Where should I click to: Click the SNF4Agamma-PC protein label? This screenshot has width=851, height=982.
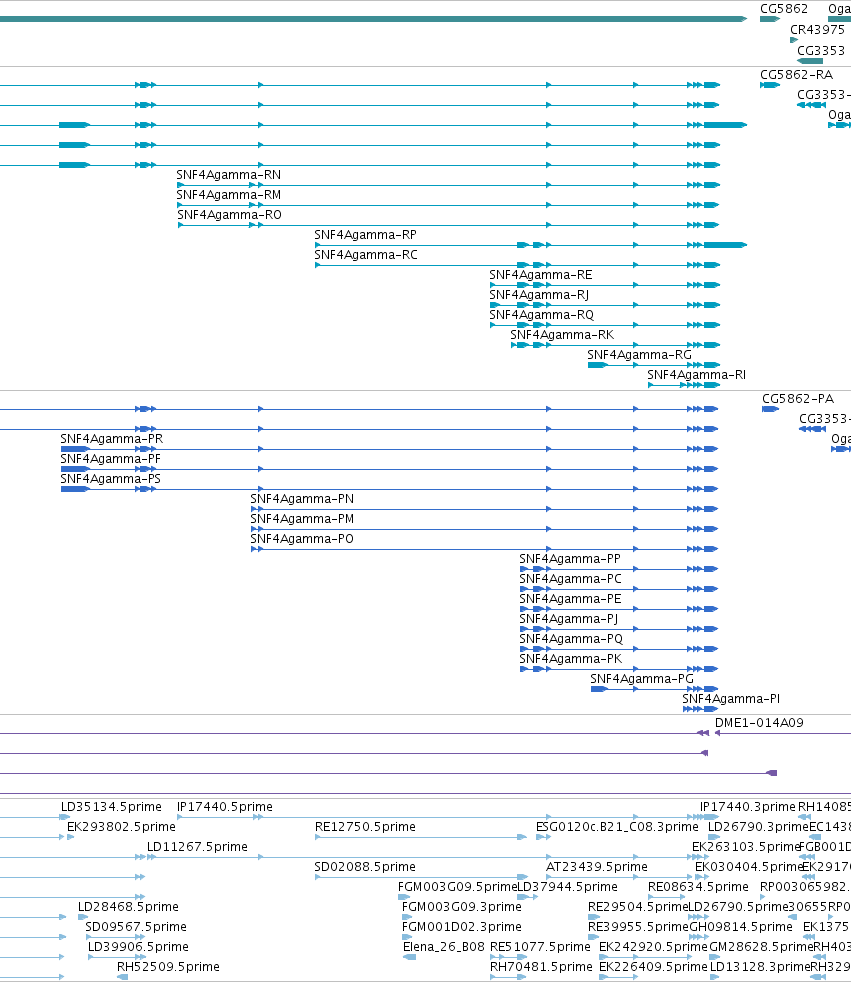(x=570, y=579)
